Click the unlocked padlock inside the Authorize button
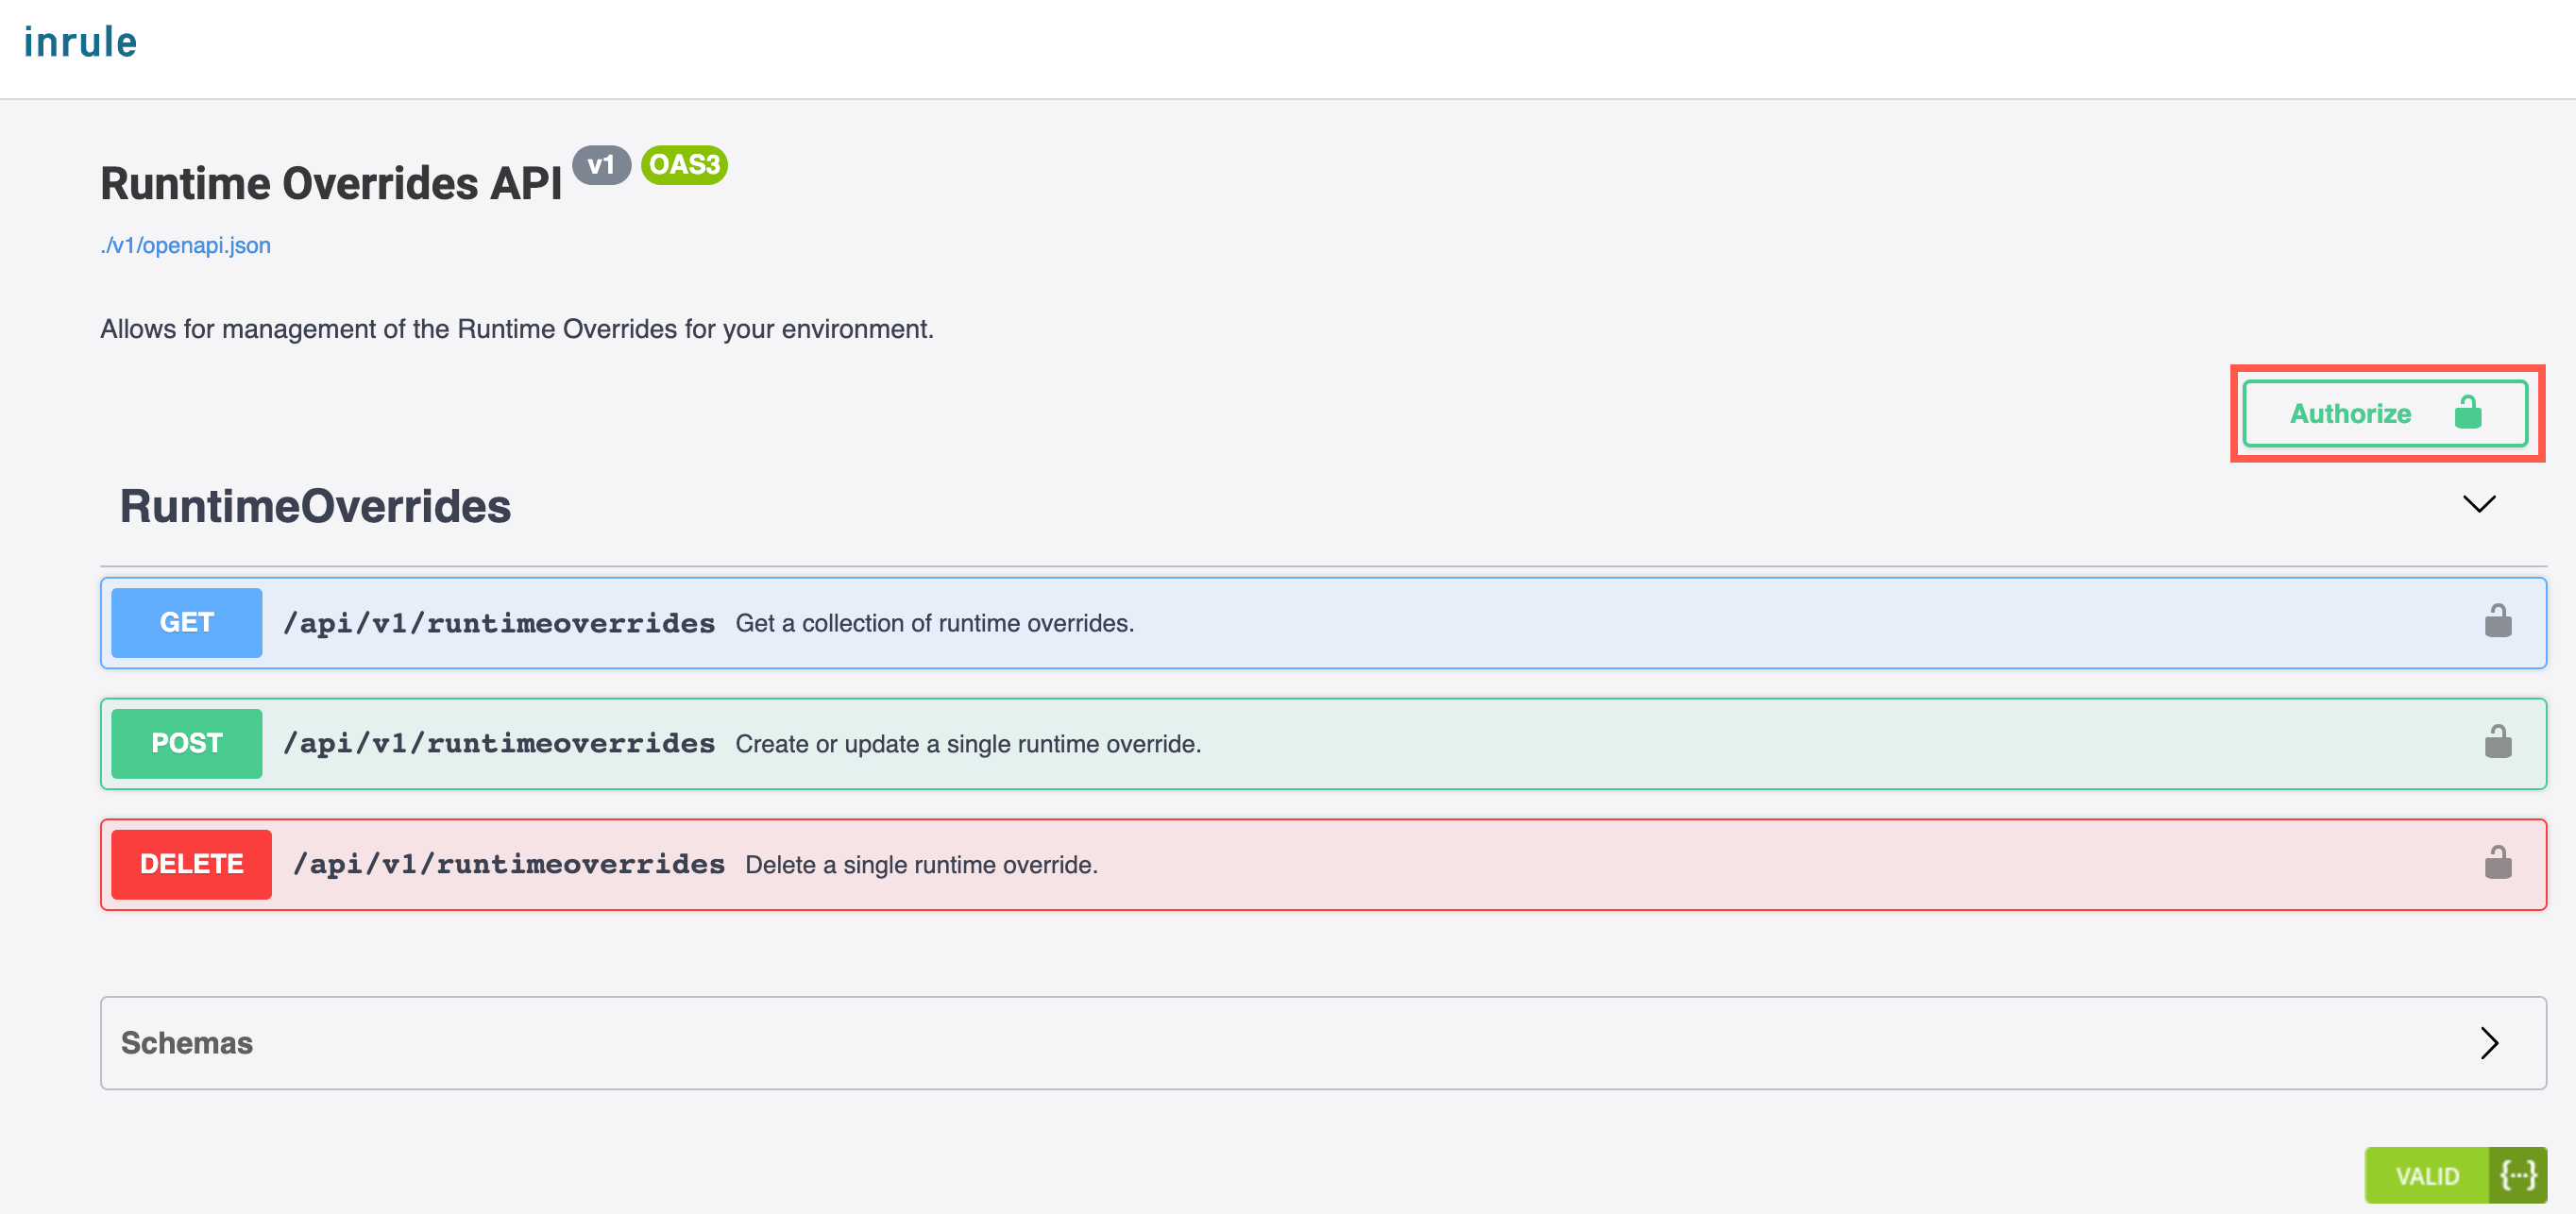The image size is (2576, 1214). 2467,413
